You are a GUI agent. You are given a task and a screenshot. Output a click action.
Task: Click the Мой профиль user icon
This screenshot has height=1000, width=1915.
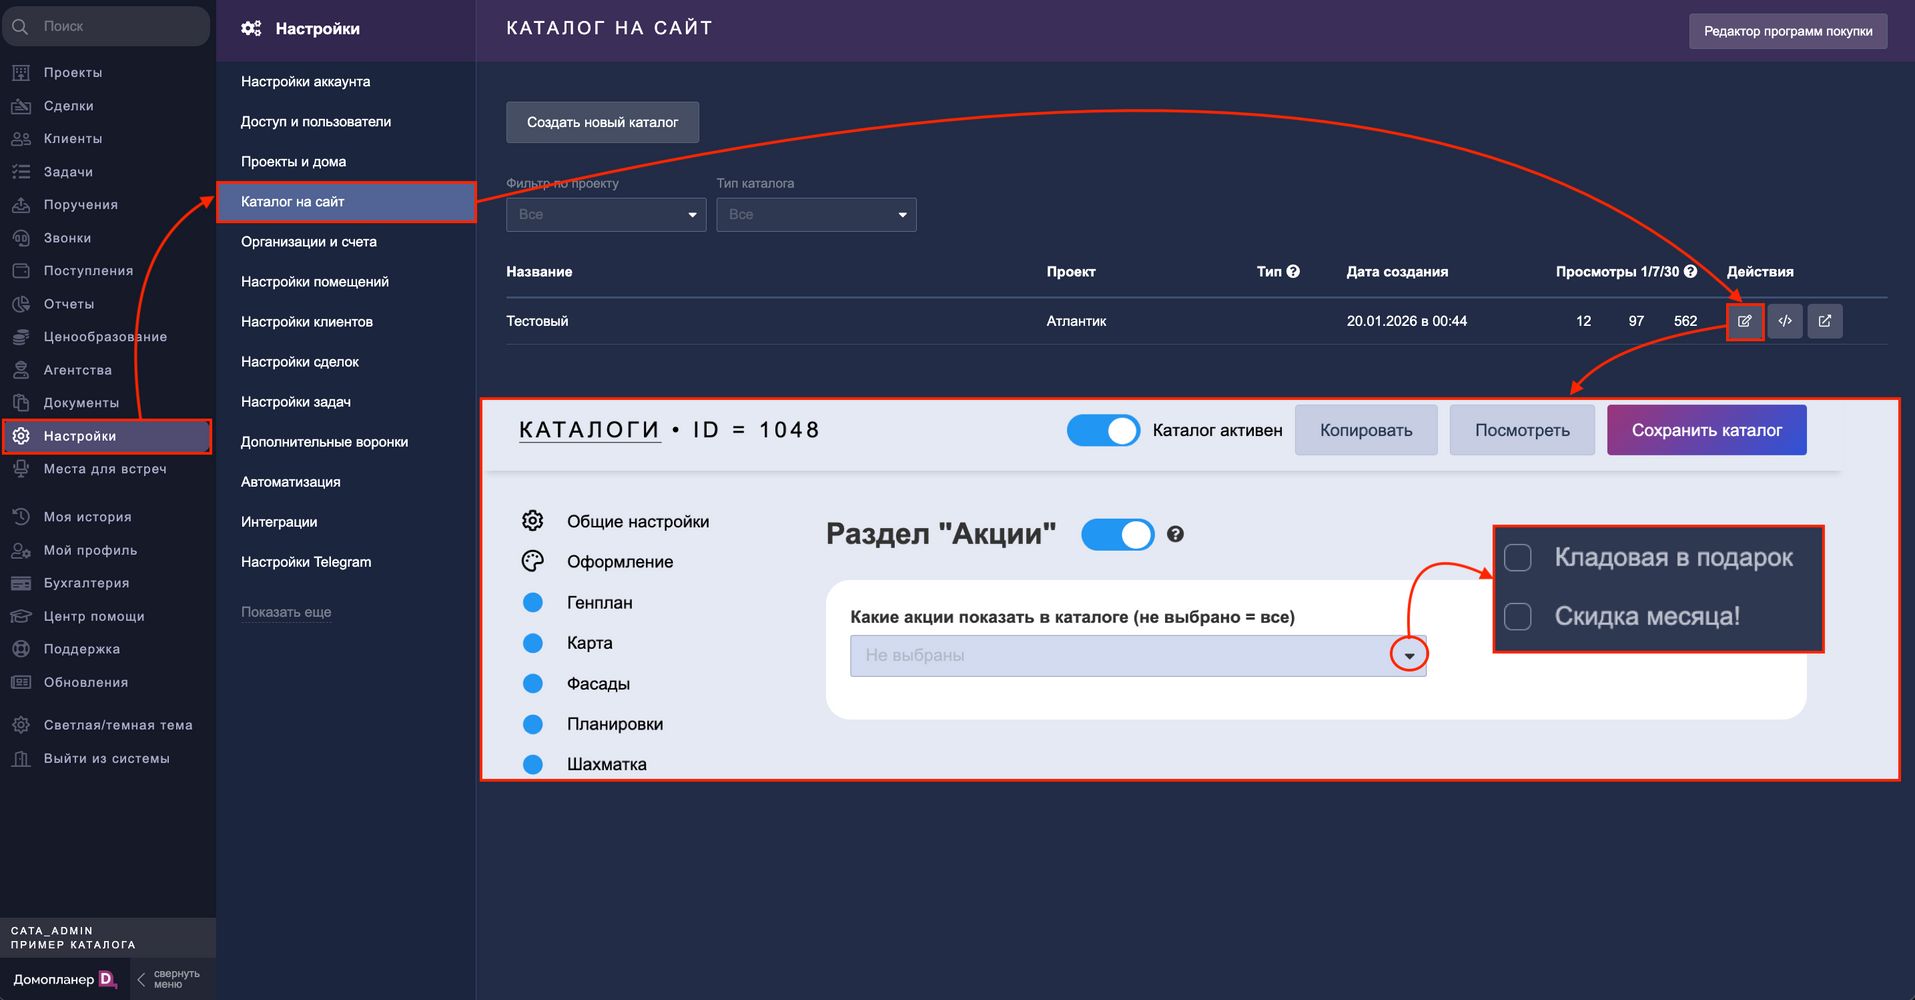[21, 550]
